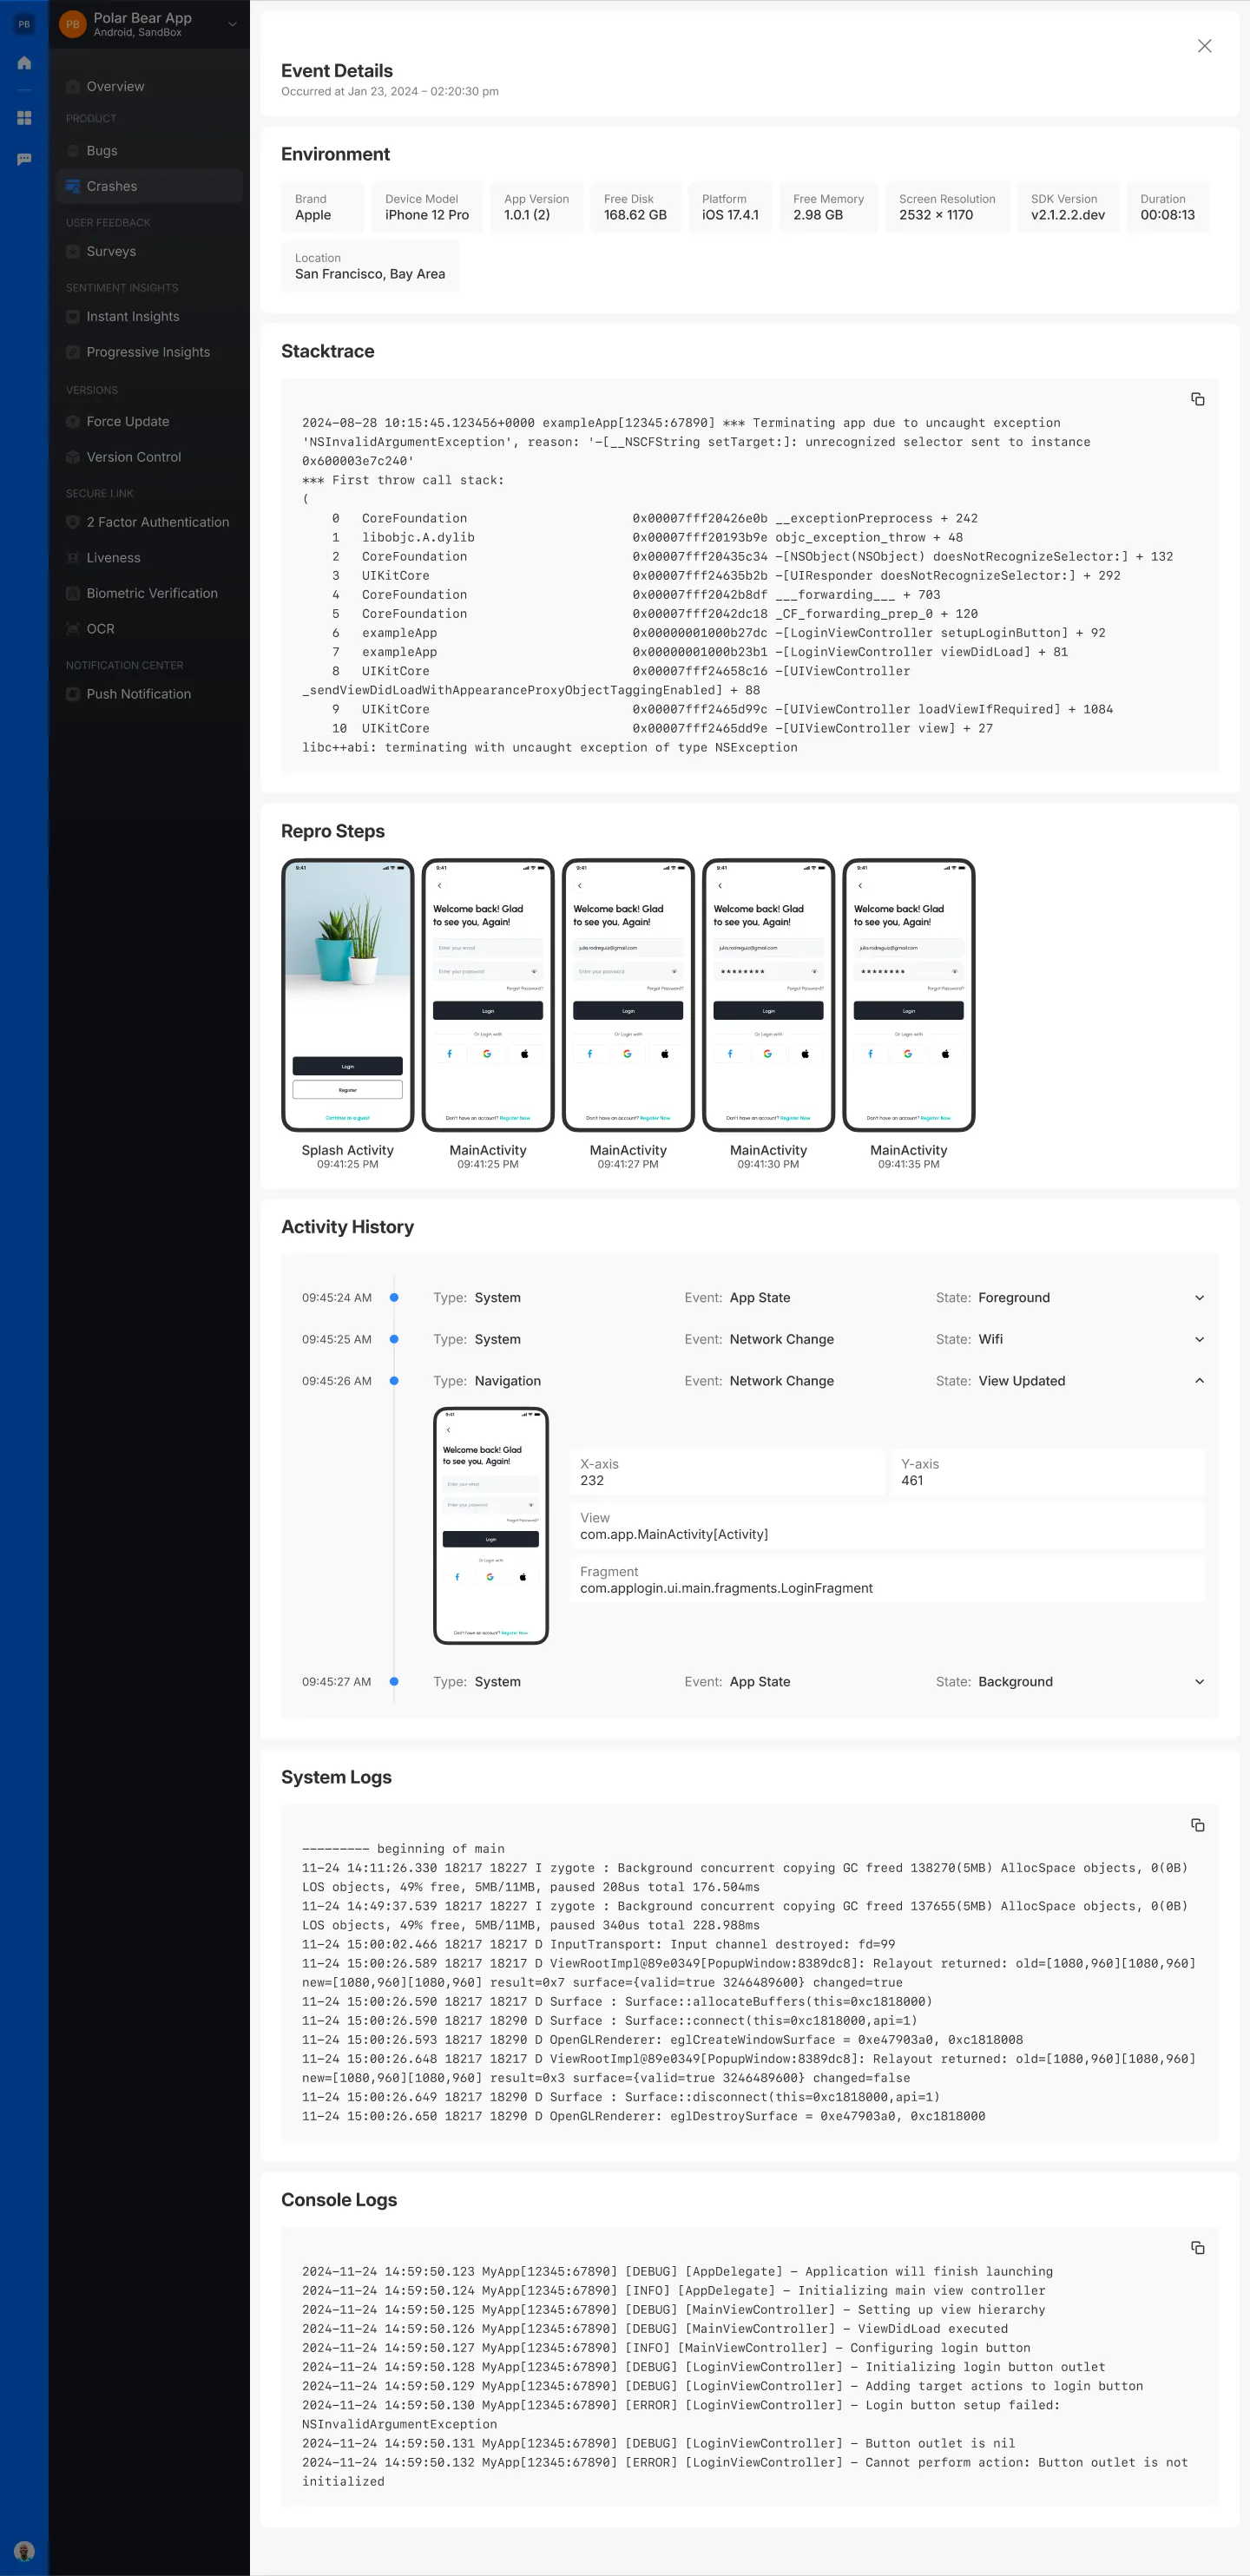Click the user avatar at bottom left
This screenshot has width=1250, height=2576.
pyautogui.click(x=24, y=2551)
